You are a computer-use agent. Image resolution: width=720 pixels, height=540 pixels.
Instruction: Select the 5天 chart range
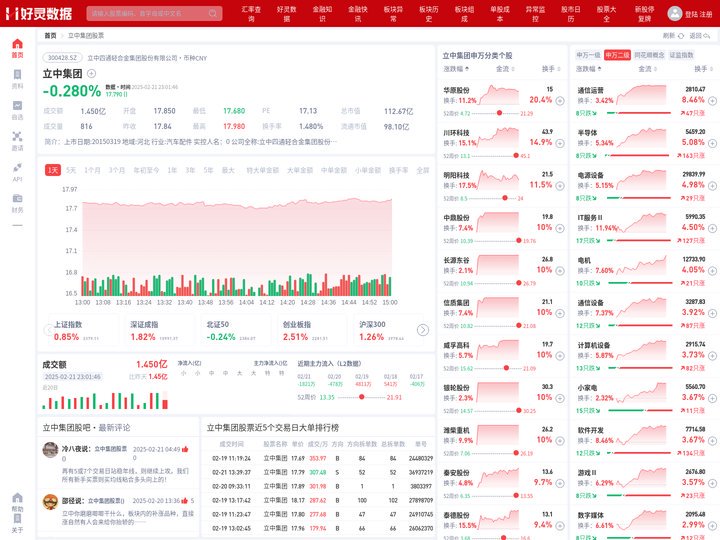71,170
